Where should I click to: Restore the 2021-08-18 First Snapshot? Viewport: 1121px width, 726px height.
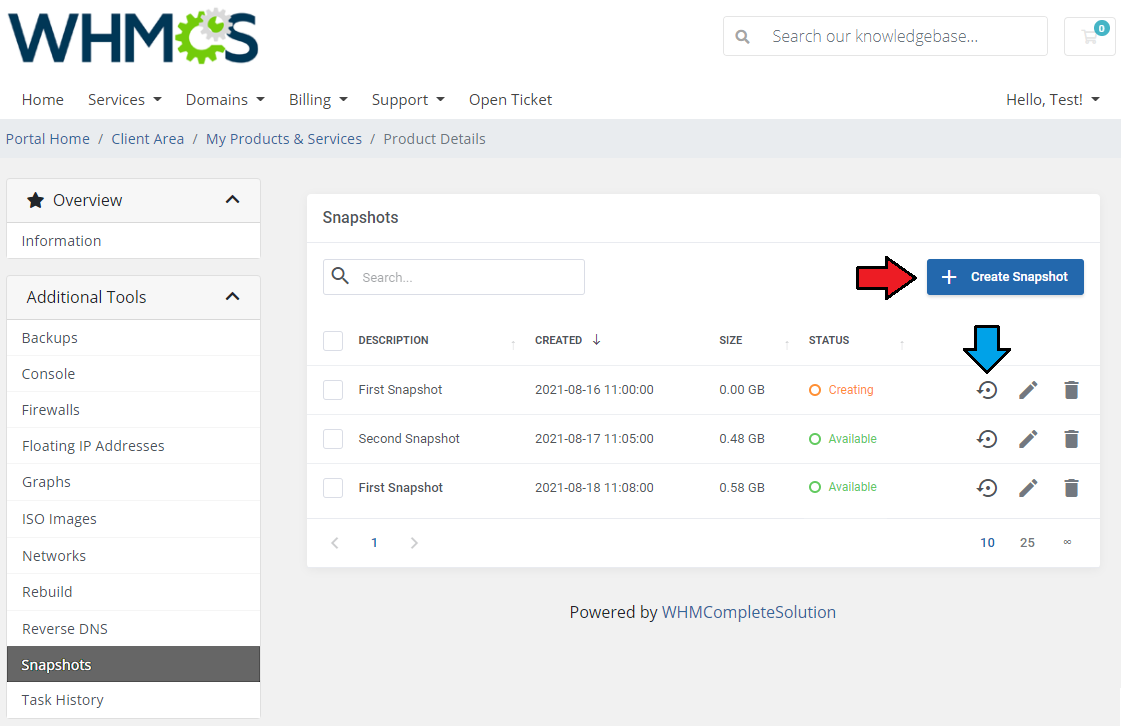pyautogui.click(x=987, y=488)
